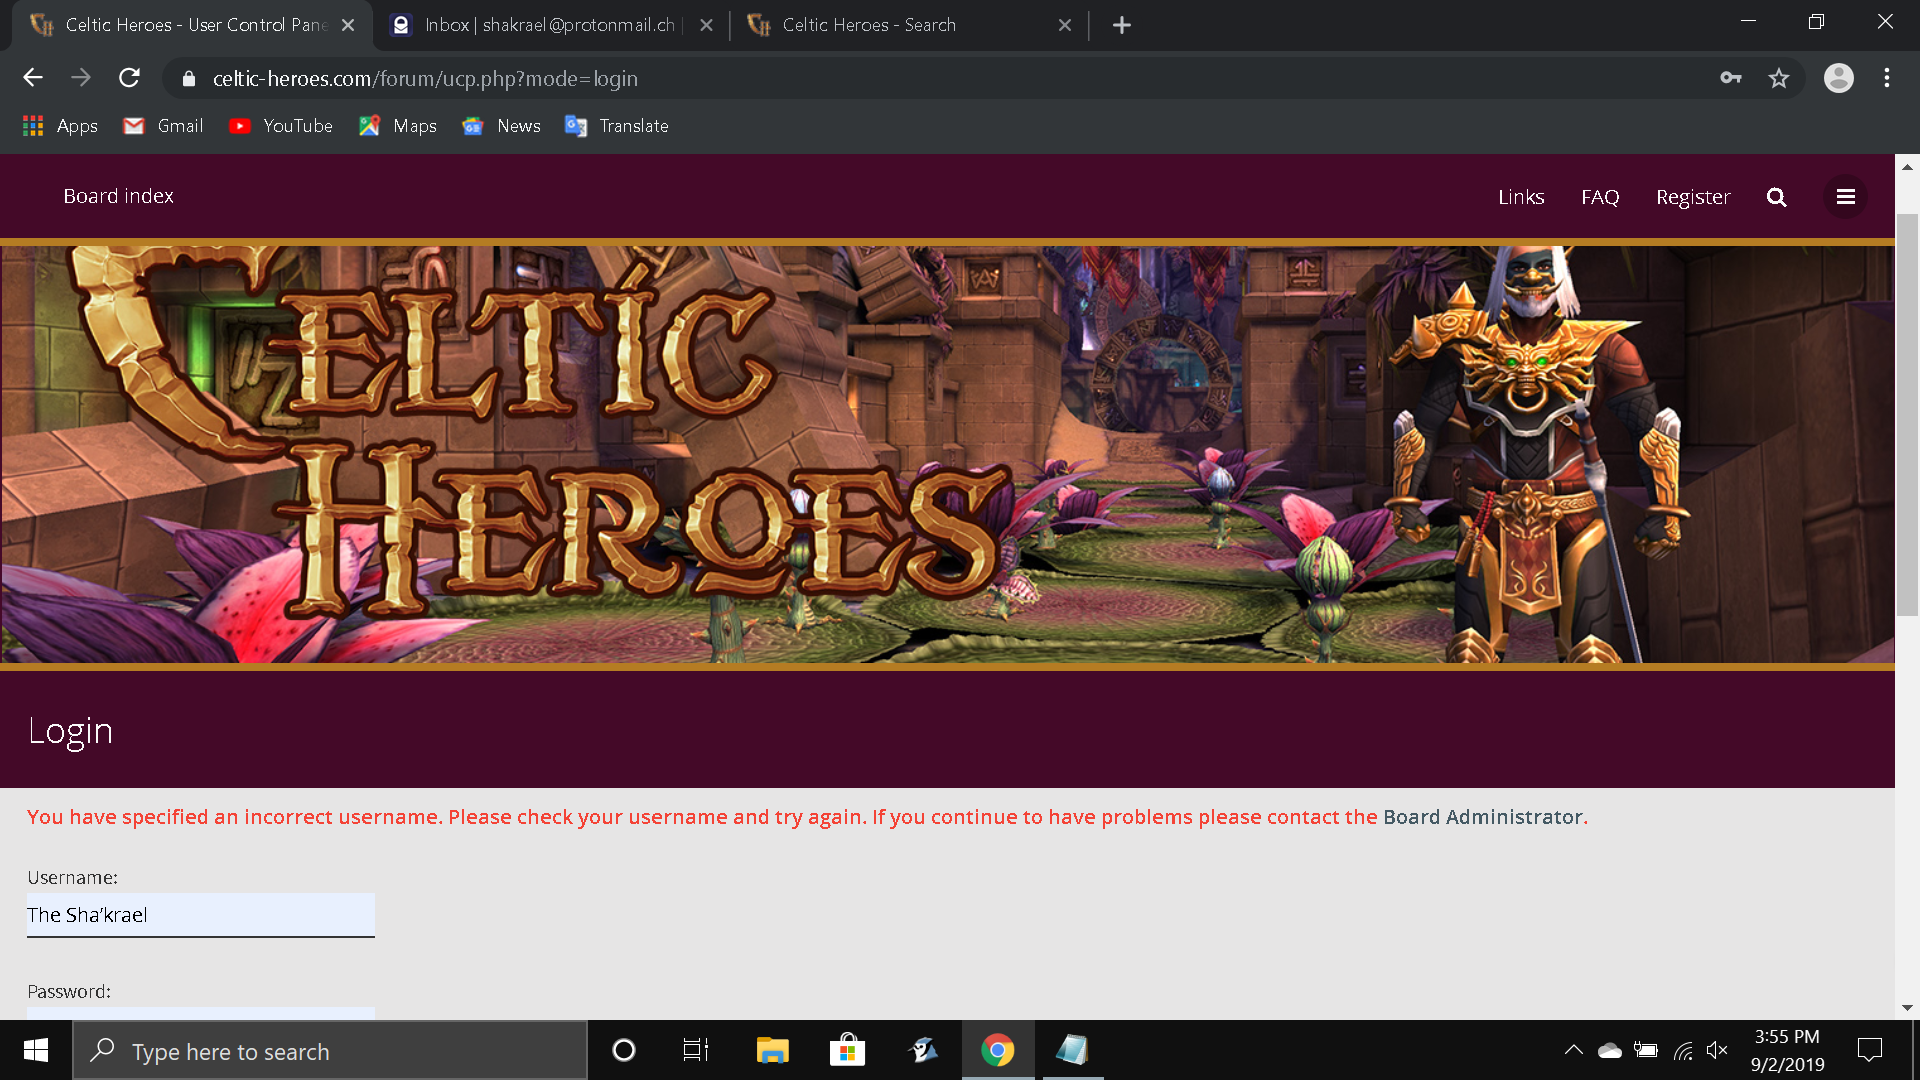The image size is (1920, 1080).
Task: Open the Gmail bookmark
Action: coord(163,126)
